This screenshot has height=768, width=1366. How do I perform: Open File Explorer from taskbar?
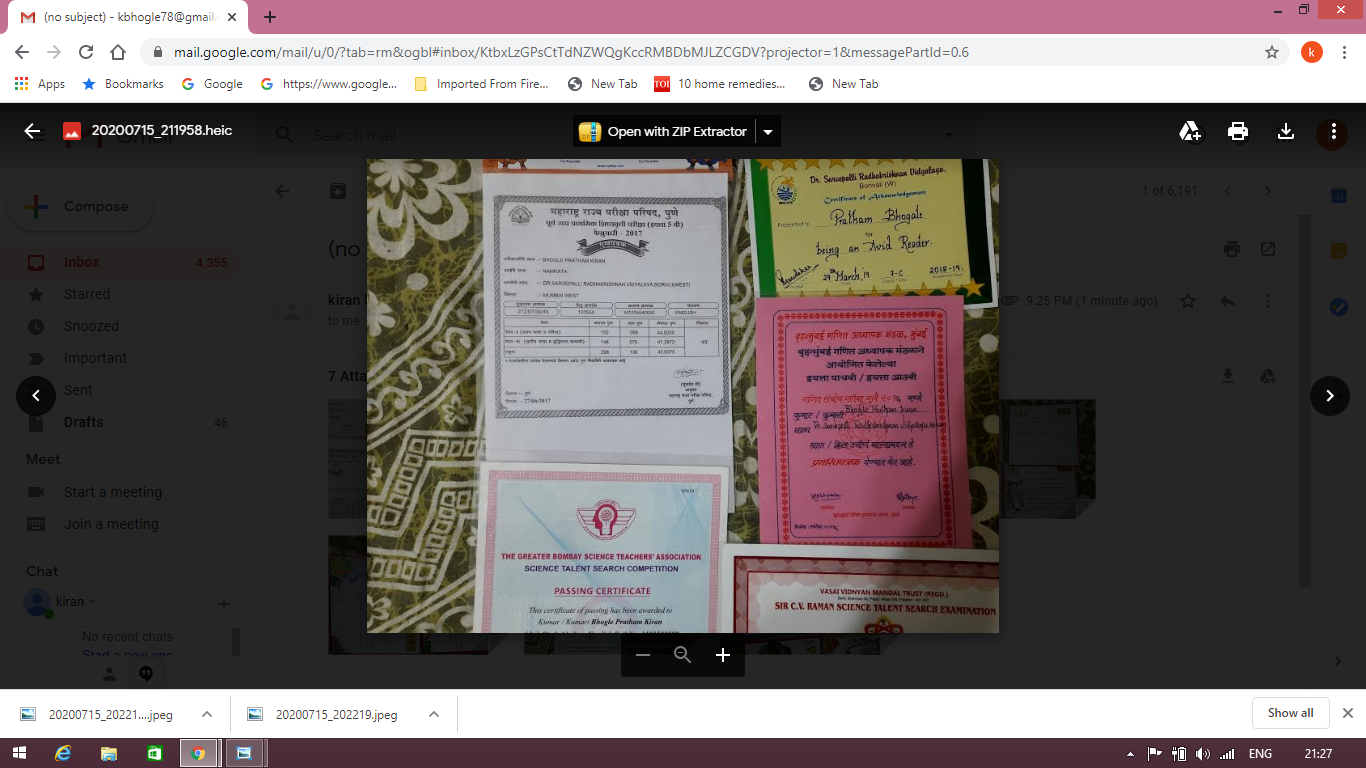pyautogui.click(x=108, y=753)
